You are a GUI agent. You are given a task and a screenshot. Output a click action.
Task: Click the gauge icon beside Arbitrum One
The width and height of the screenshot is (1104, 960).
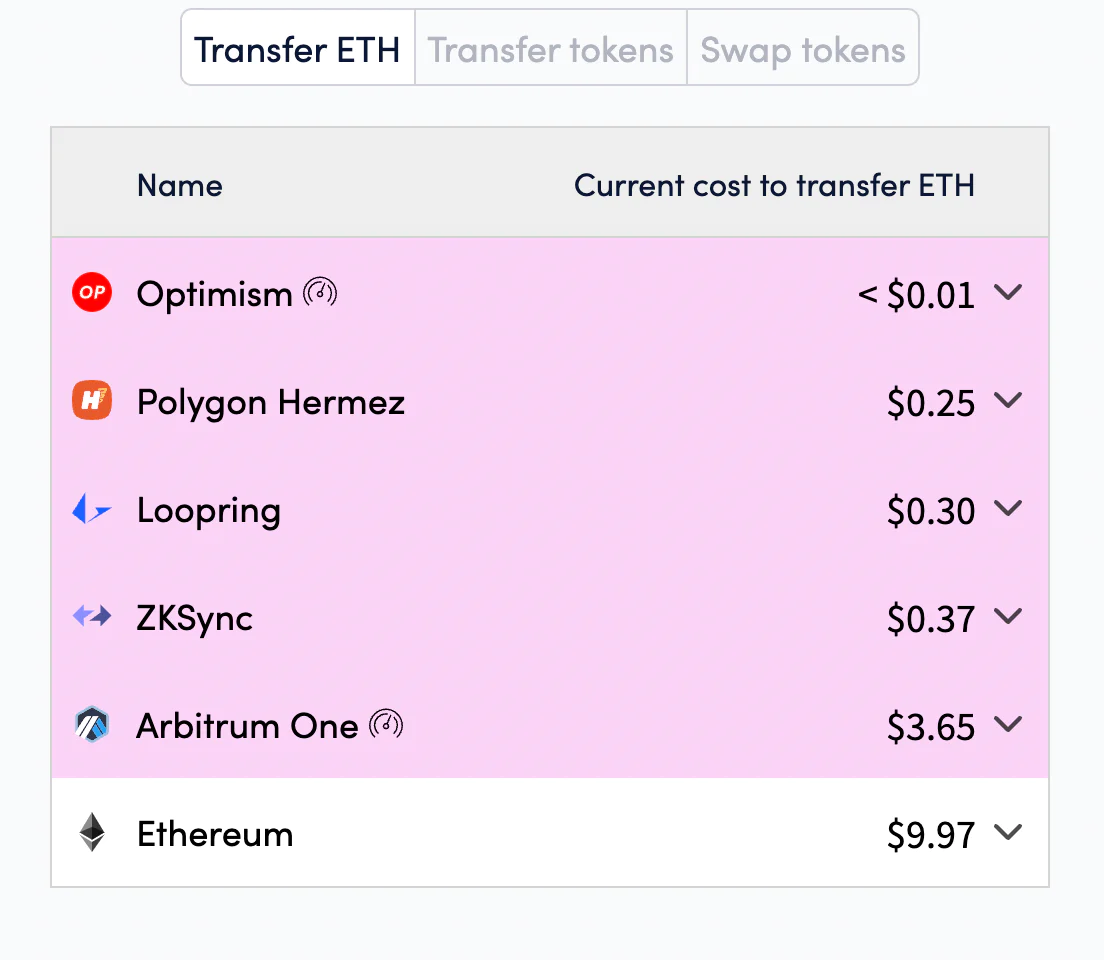coord(386,724)
